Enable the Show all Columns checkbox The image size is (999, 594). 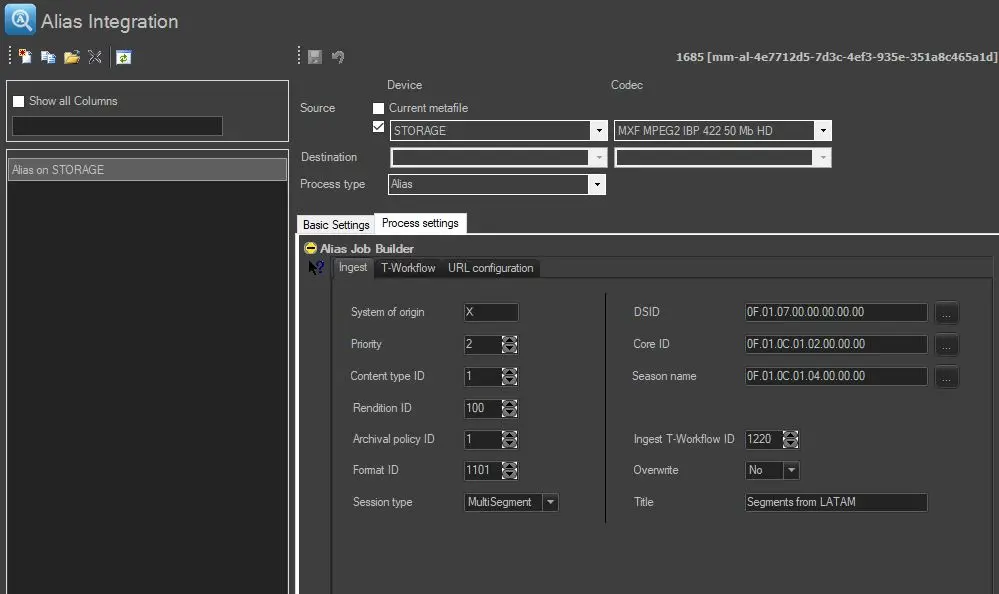click(18, 101)
